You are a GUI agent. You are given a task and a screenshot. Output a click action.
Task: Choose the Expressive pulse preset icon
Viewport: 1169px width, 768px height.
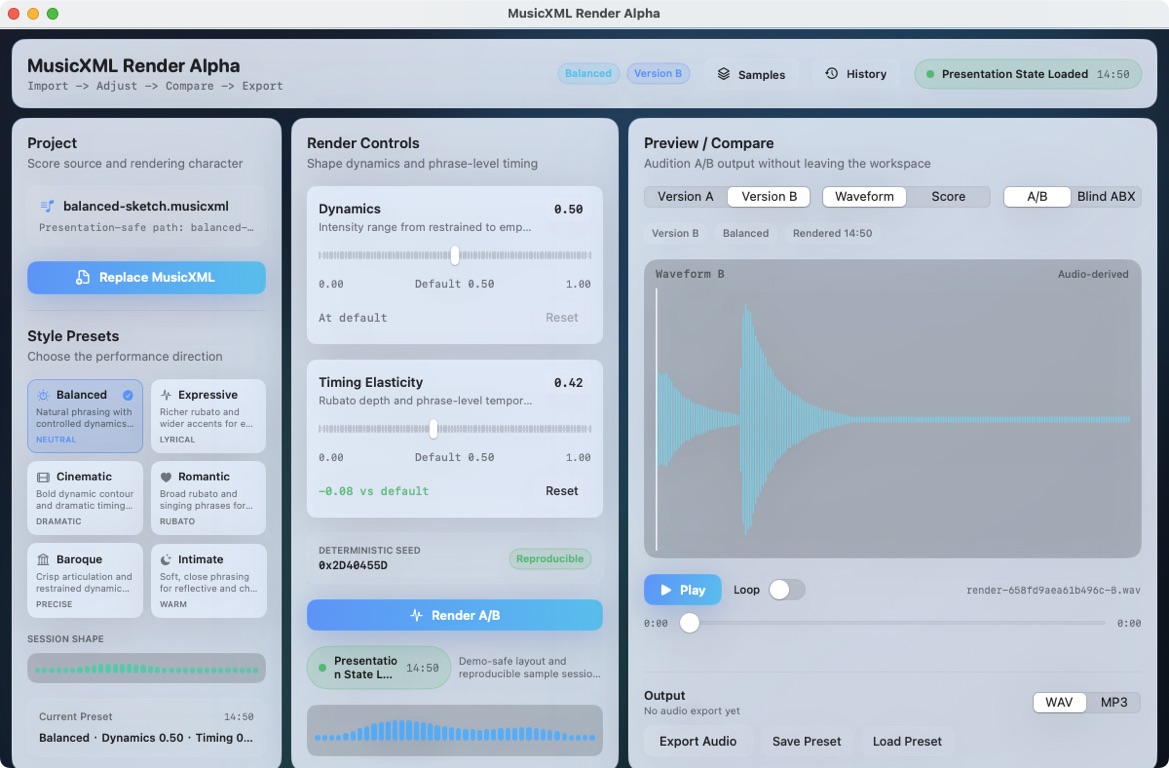(166, 394)
